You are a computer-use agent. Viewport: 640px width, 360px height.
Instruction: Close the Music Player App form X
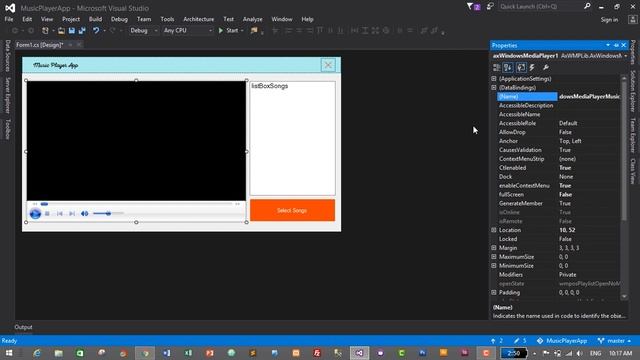328,65
